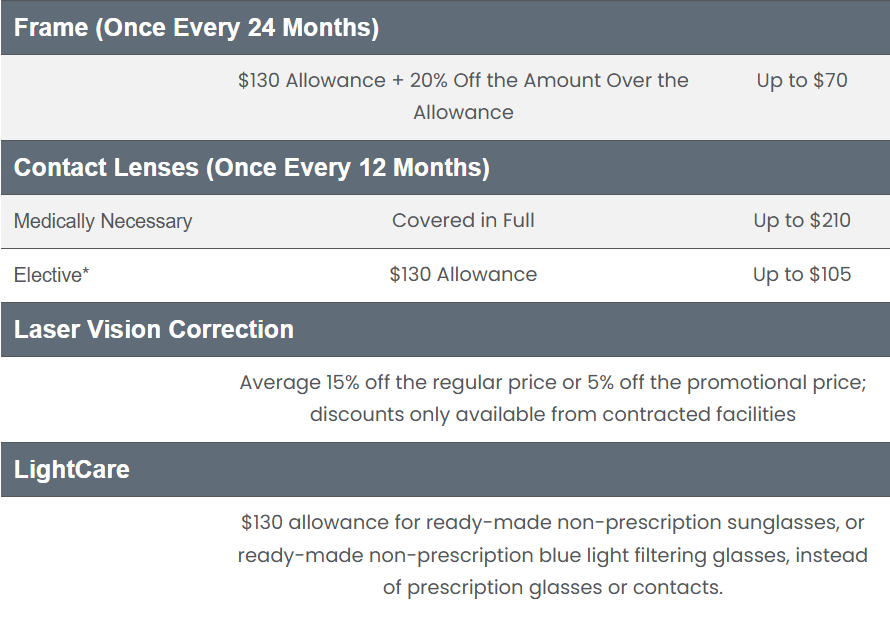Click the discounts only from contracted facilities line
This screenshot has width=890, height=621.
click(x=553, y=414)
